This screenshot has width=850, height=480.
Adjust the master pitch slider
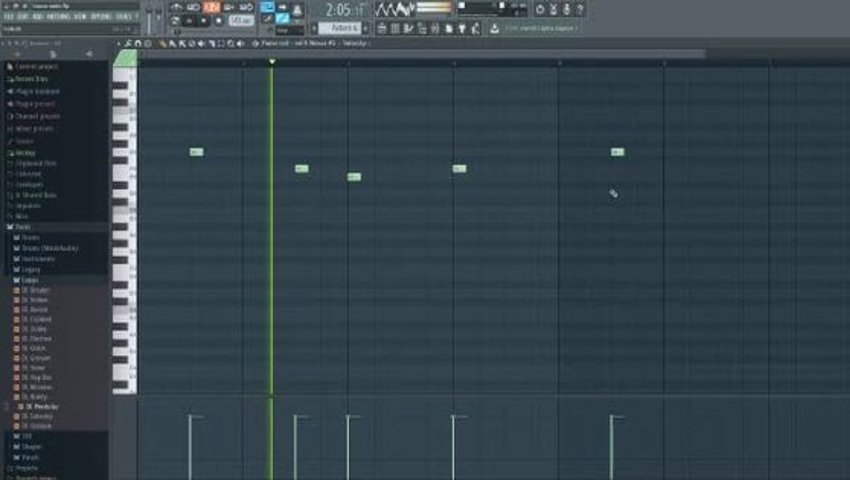[158, 19]
